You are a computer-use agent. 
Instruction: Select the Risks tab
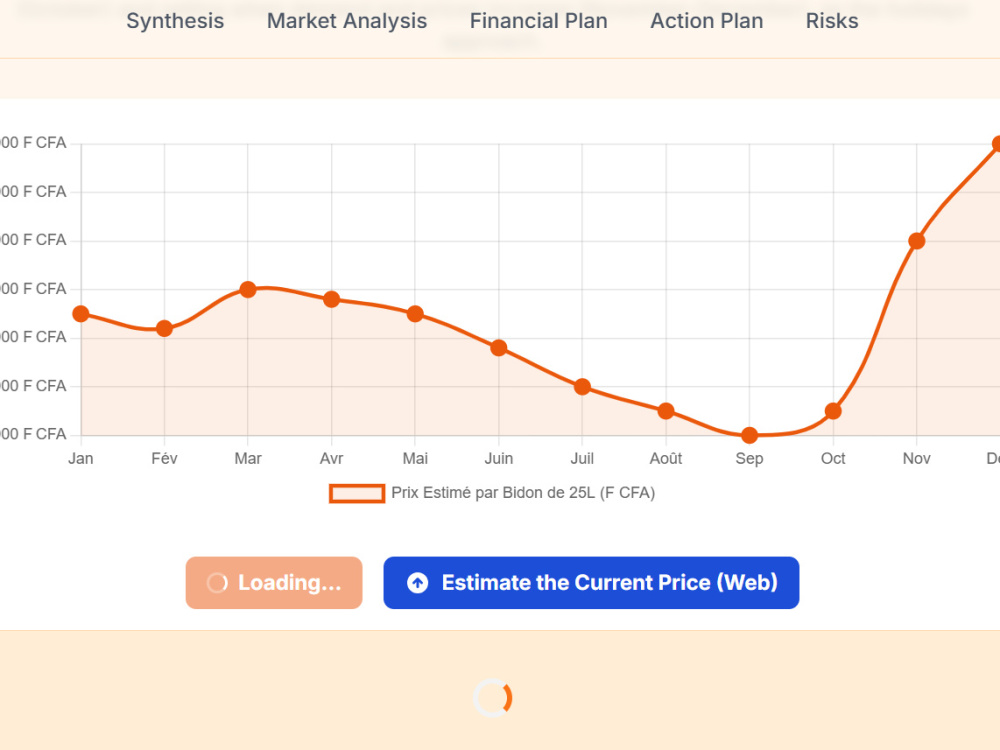[832, 21]
